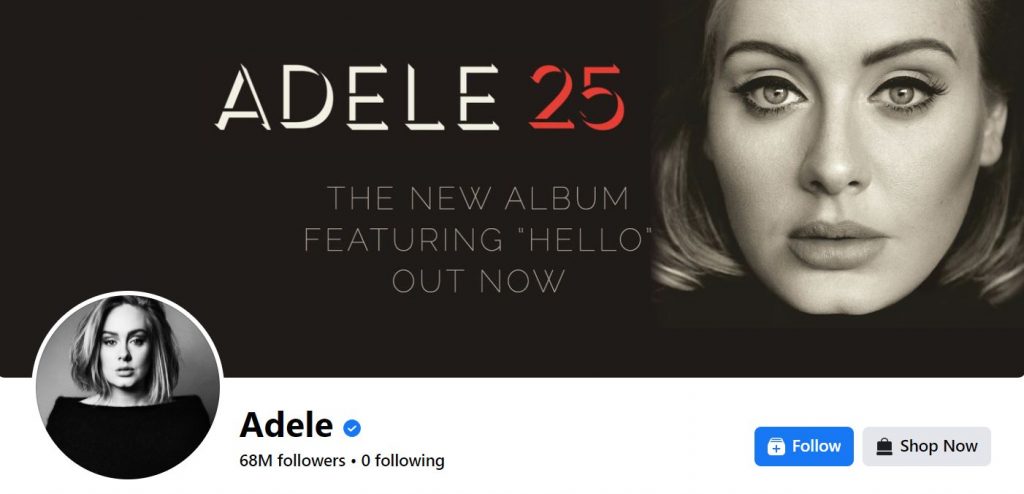Open the Shop Now button
Screen dimensions: 1024x494
(x=926, y=446)
